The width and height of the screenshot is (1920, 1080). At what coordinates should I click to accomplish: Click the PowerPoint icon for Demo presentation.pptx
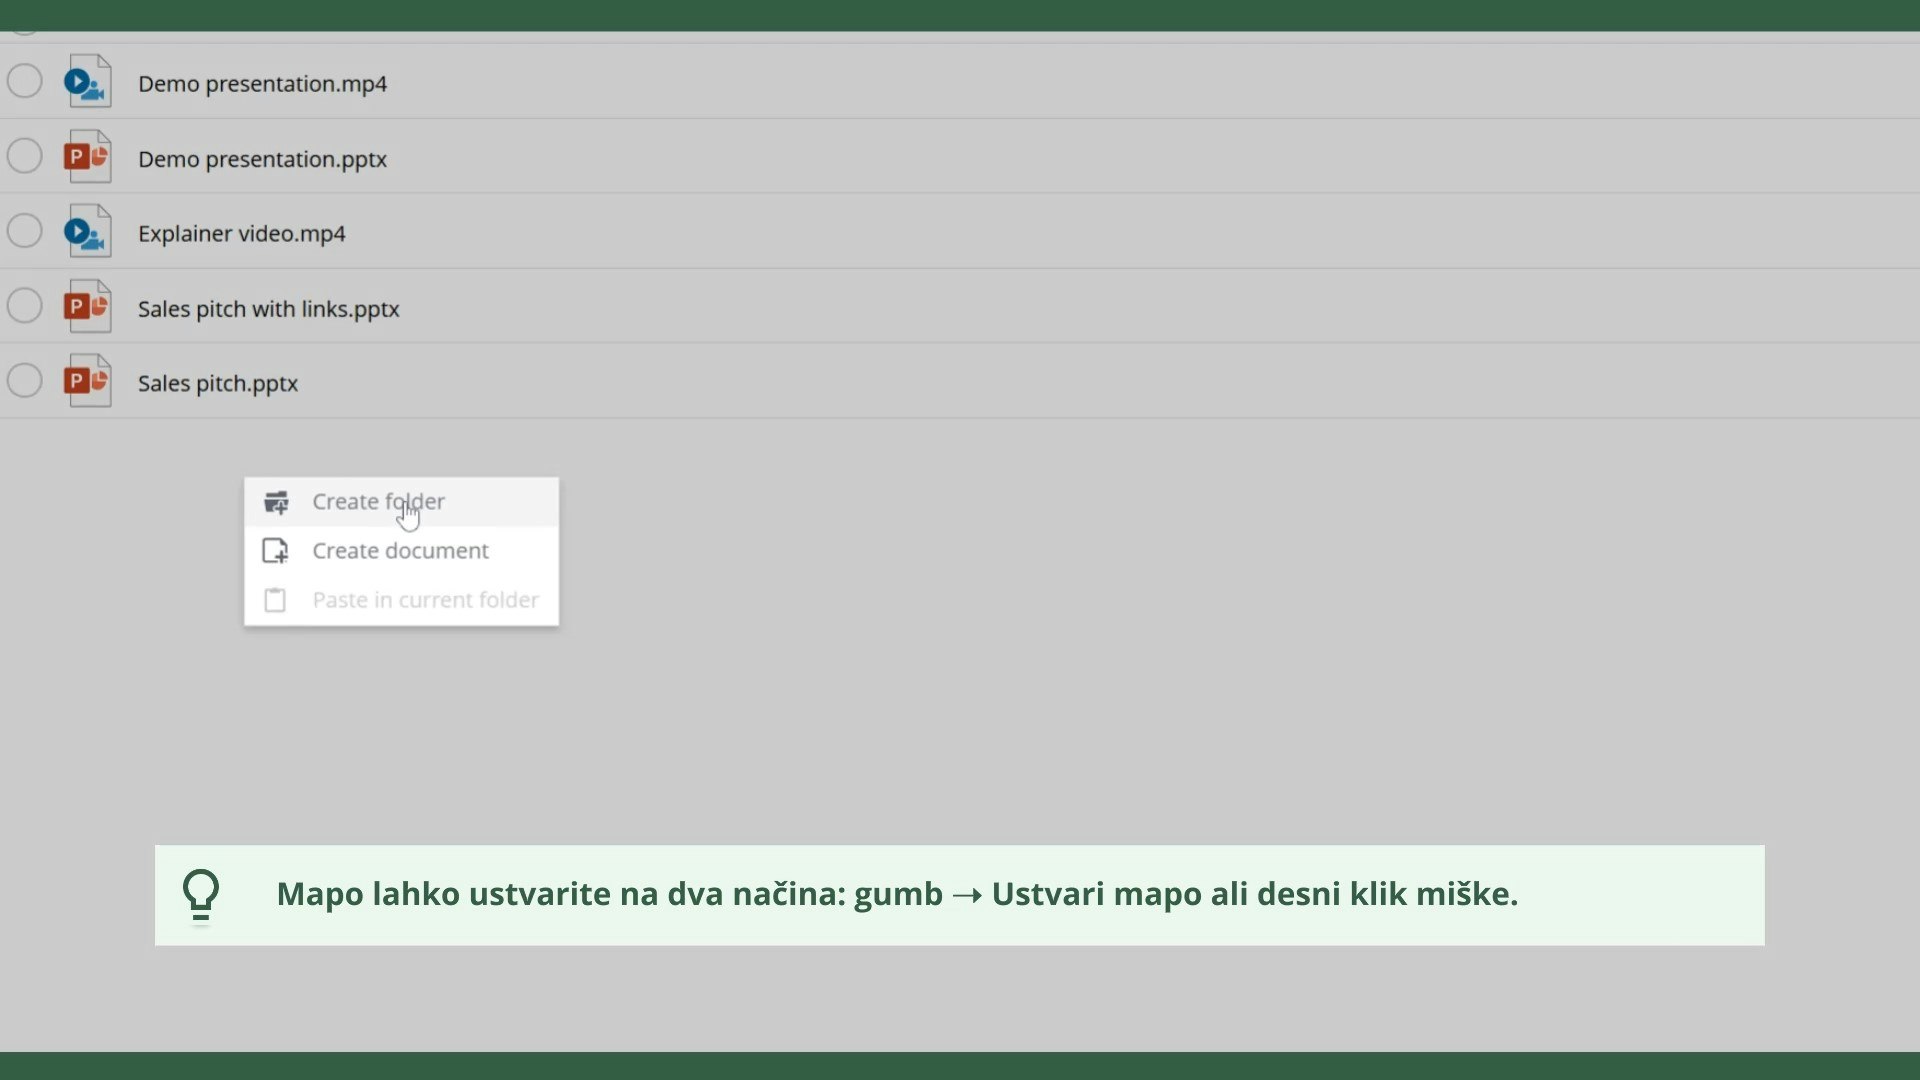tap(87, 157)
